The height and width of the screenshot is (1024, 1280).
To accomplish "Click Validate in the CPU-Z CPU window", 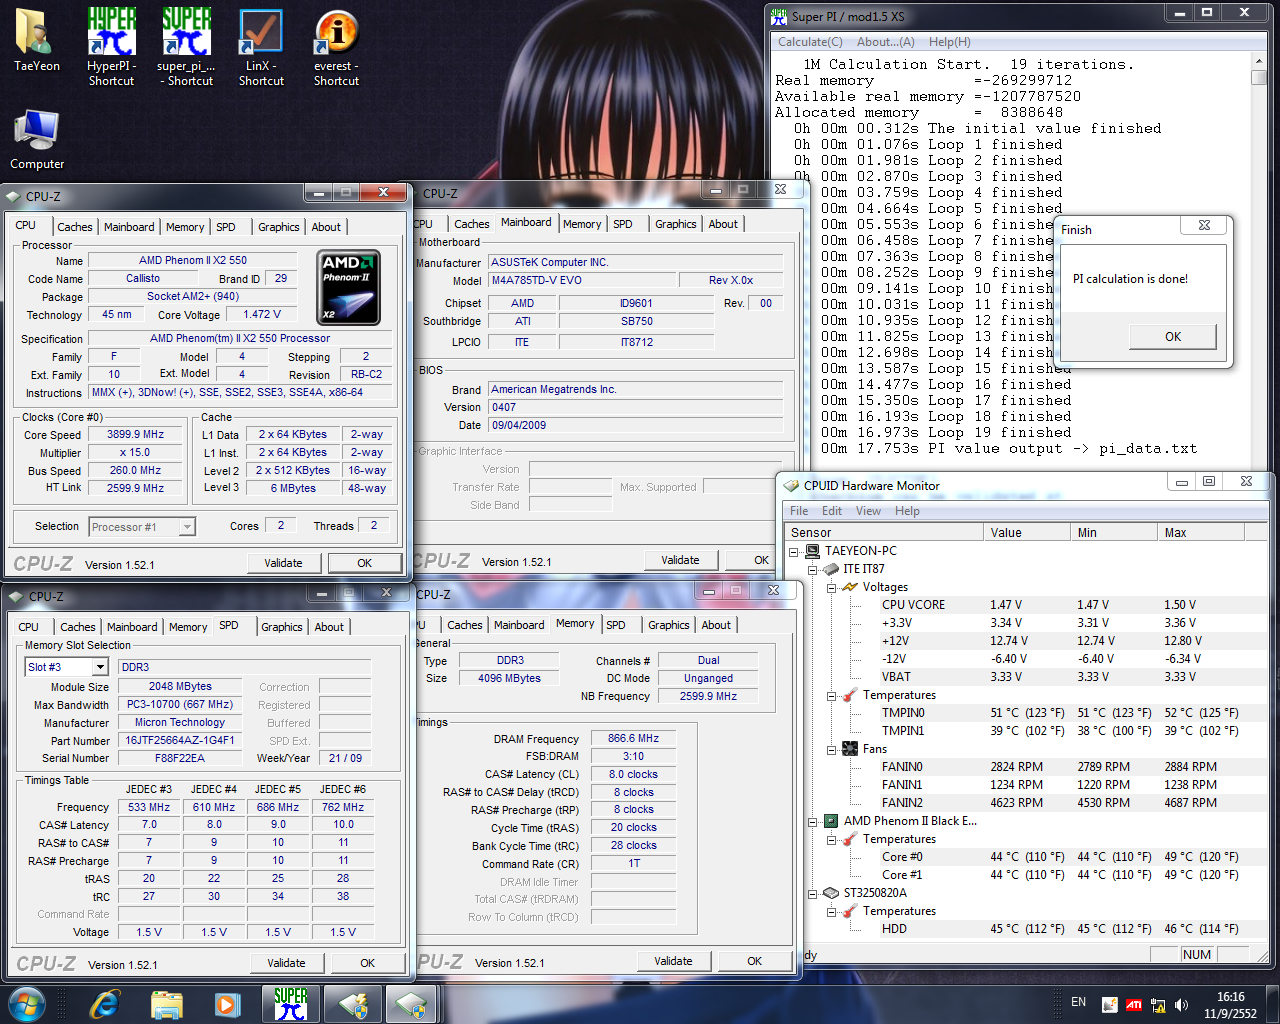I will coord(283,563).
